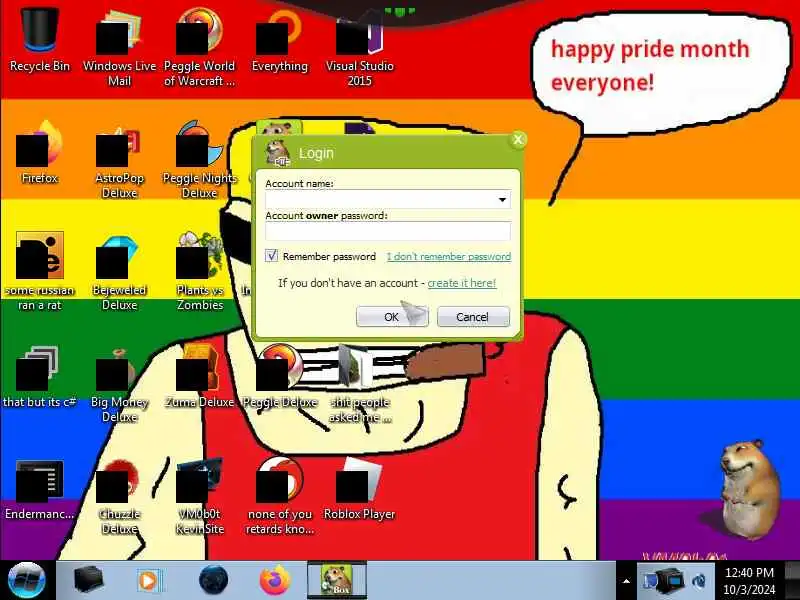The width and height of the screenshot is (800, 600).
Task: Follow 'I don't remember password' link
Action: click(448, 257)
